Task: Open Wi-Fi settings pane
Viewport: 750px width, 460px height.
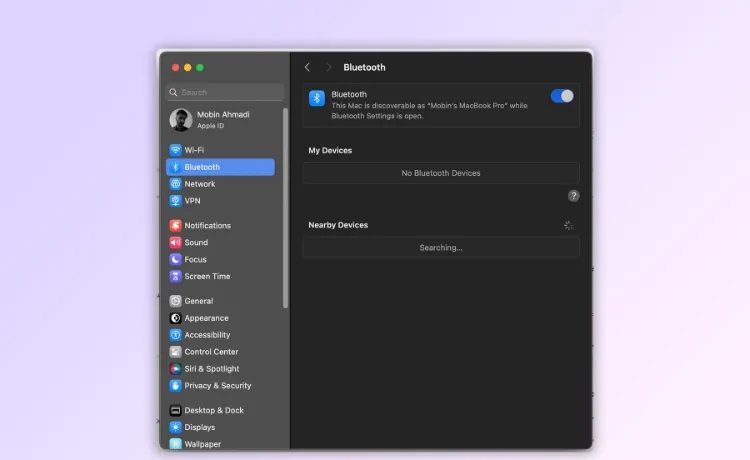Action: point(221,150)
